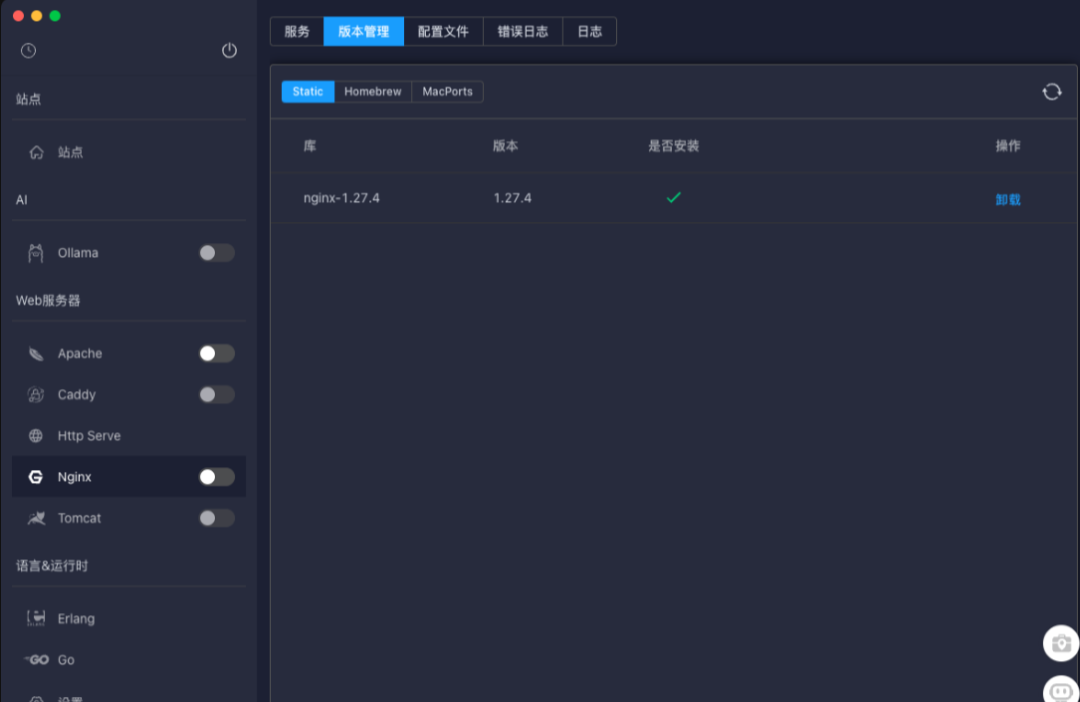Click the yellow minimize window button
Viewport: 1080px width, 702px height.
tap(37, 16)
